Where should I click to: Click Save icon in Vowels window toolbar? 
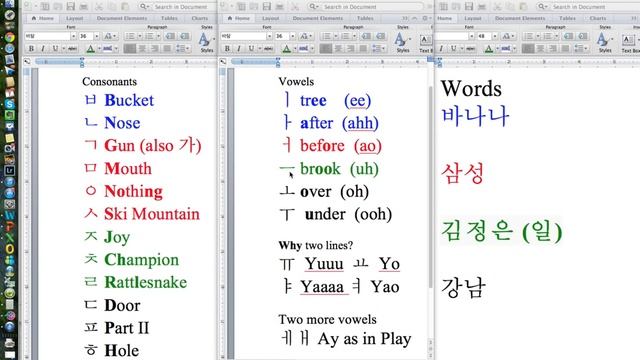(x=267, y=7)
